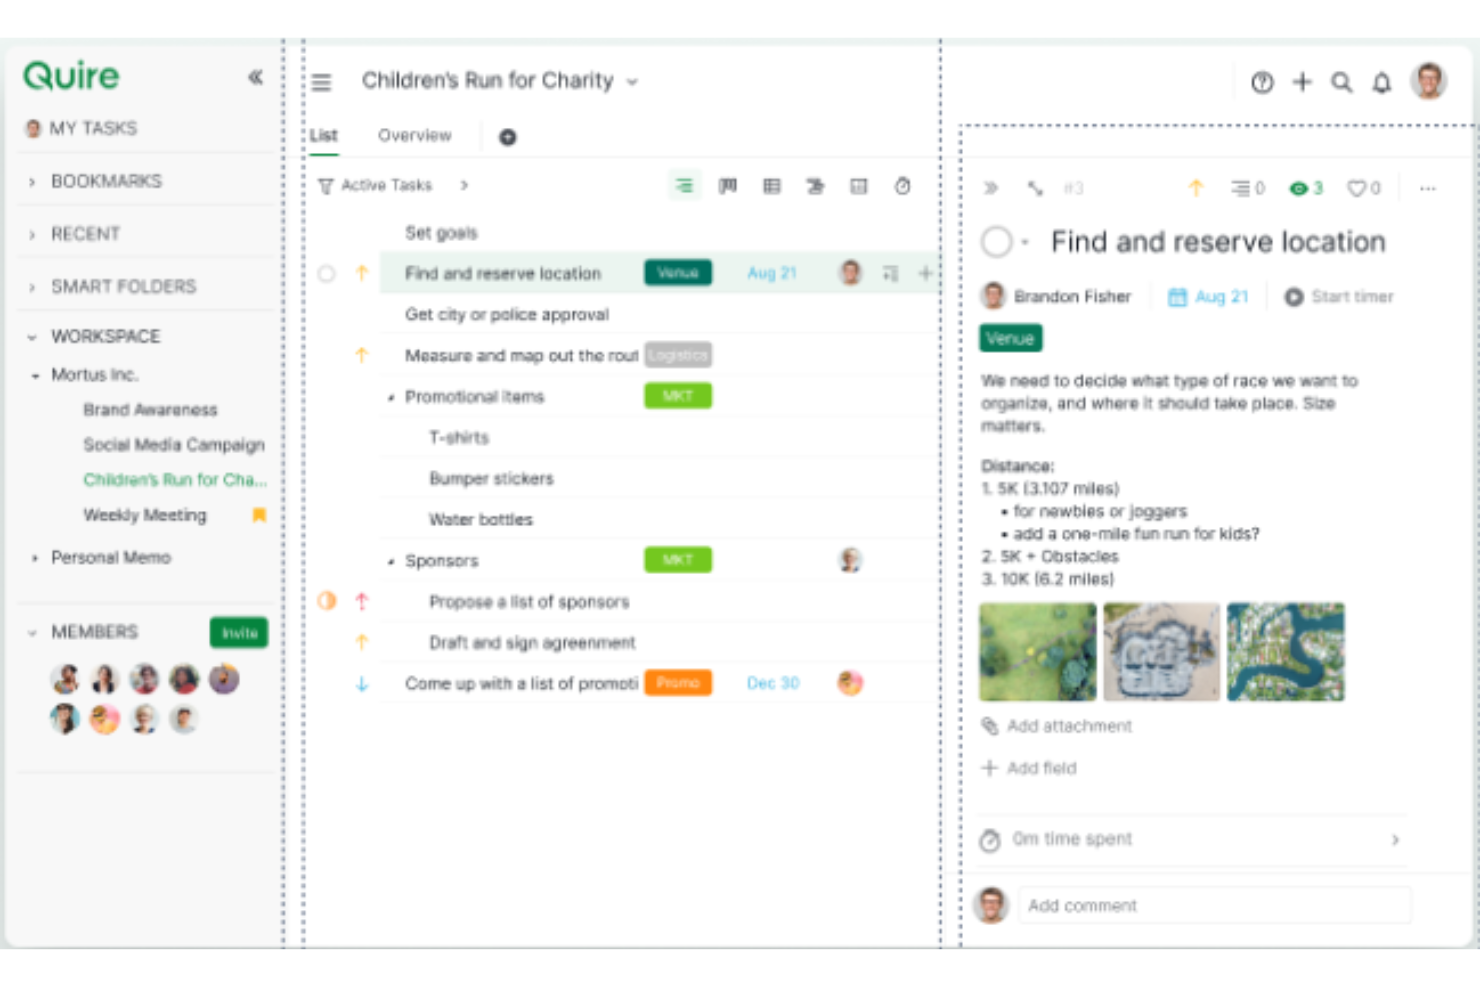Collapse the Promotional items subtasks
1480x987 pixels.
(391, 398)
